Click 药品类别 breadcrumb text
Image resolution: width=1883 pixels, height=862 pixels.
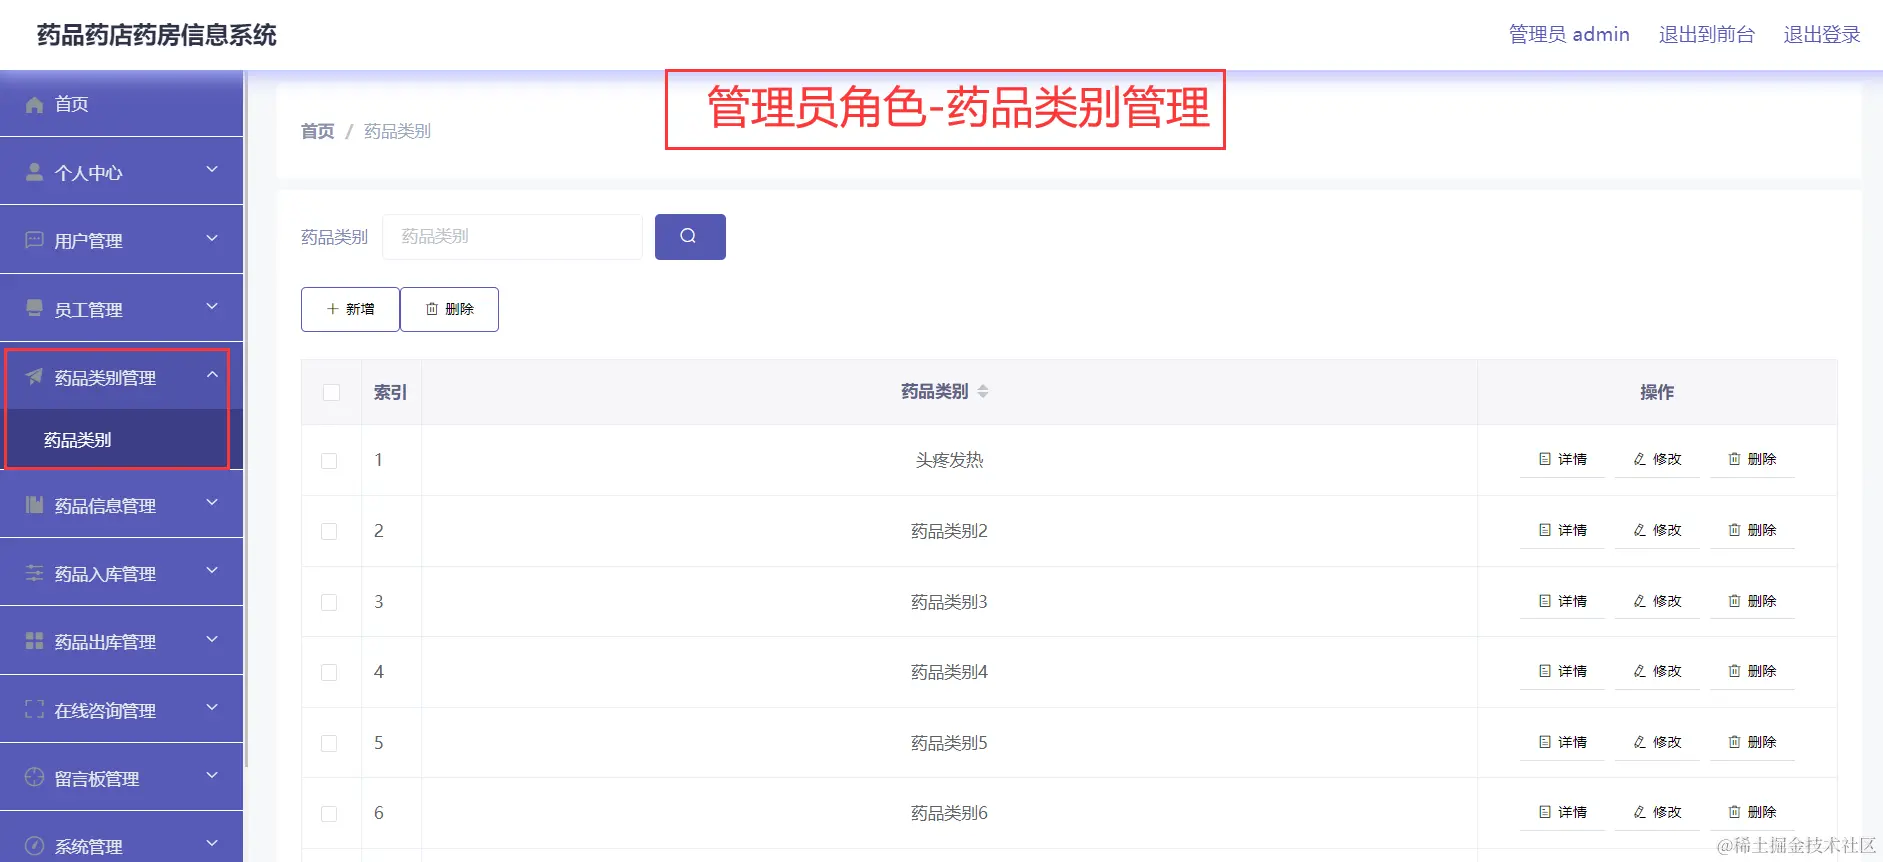click(397, 131)
